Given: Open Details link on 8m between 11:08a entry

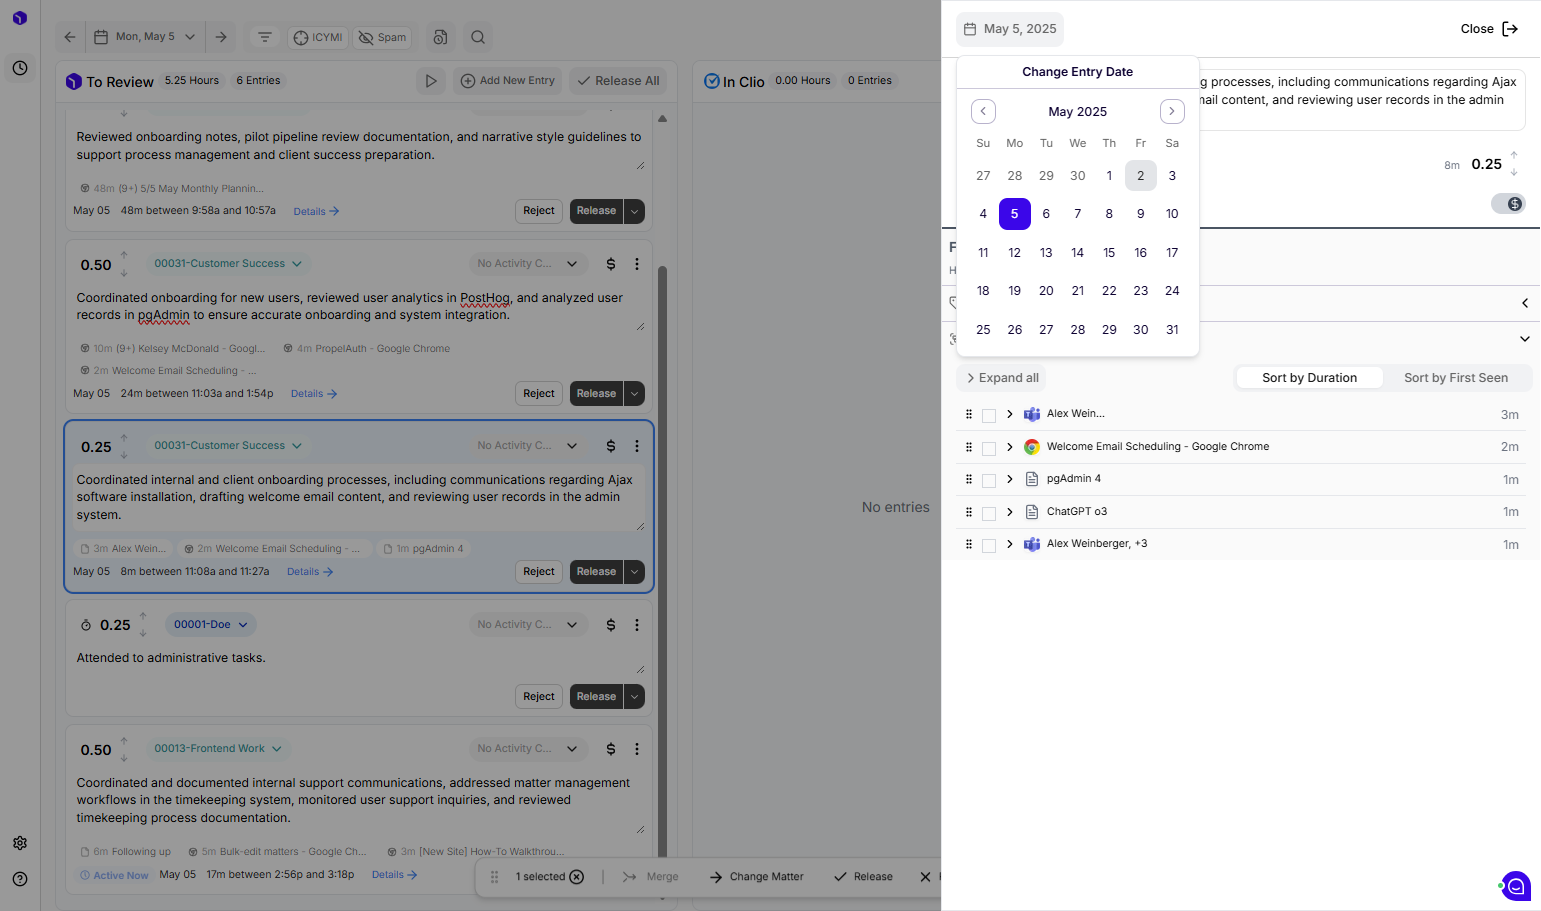Looking at the screenshot, I should tap(310, 572).
